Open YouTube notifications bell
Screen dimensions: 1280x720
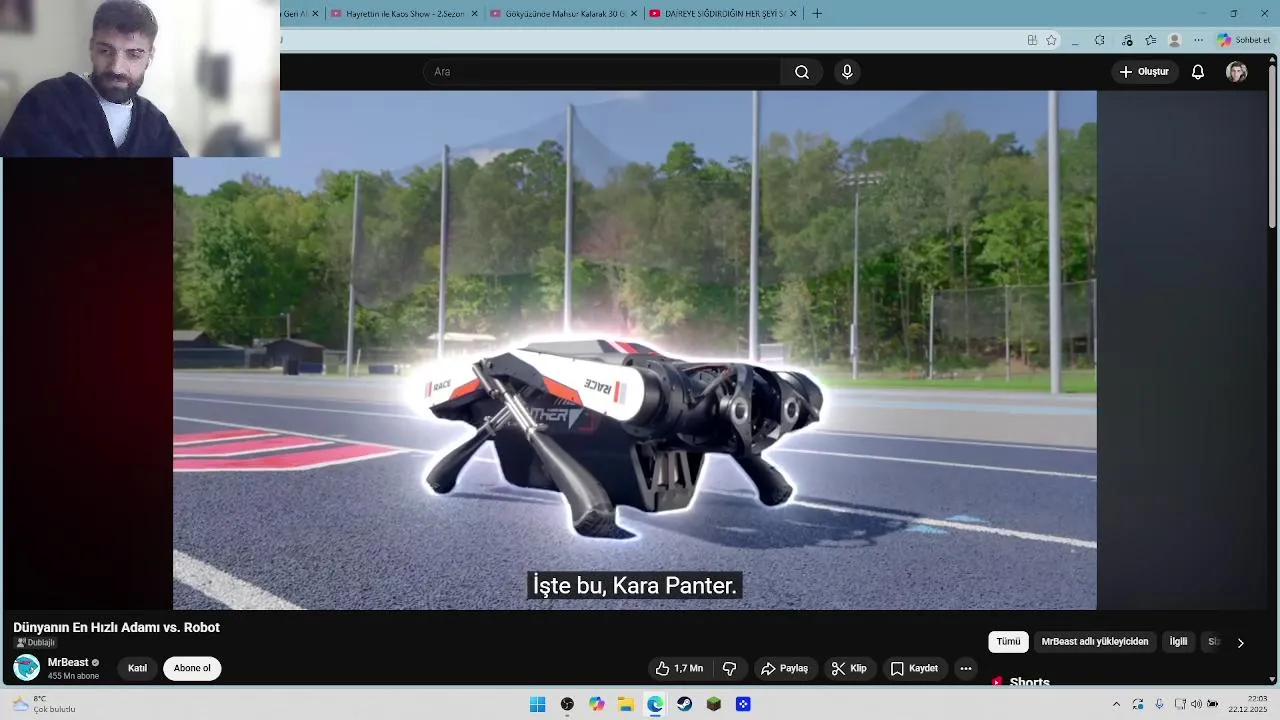click(x=1197, y=72)
